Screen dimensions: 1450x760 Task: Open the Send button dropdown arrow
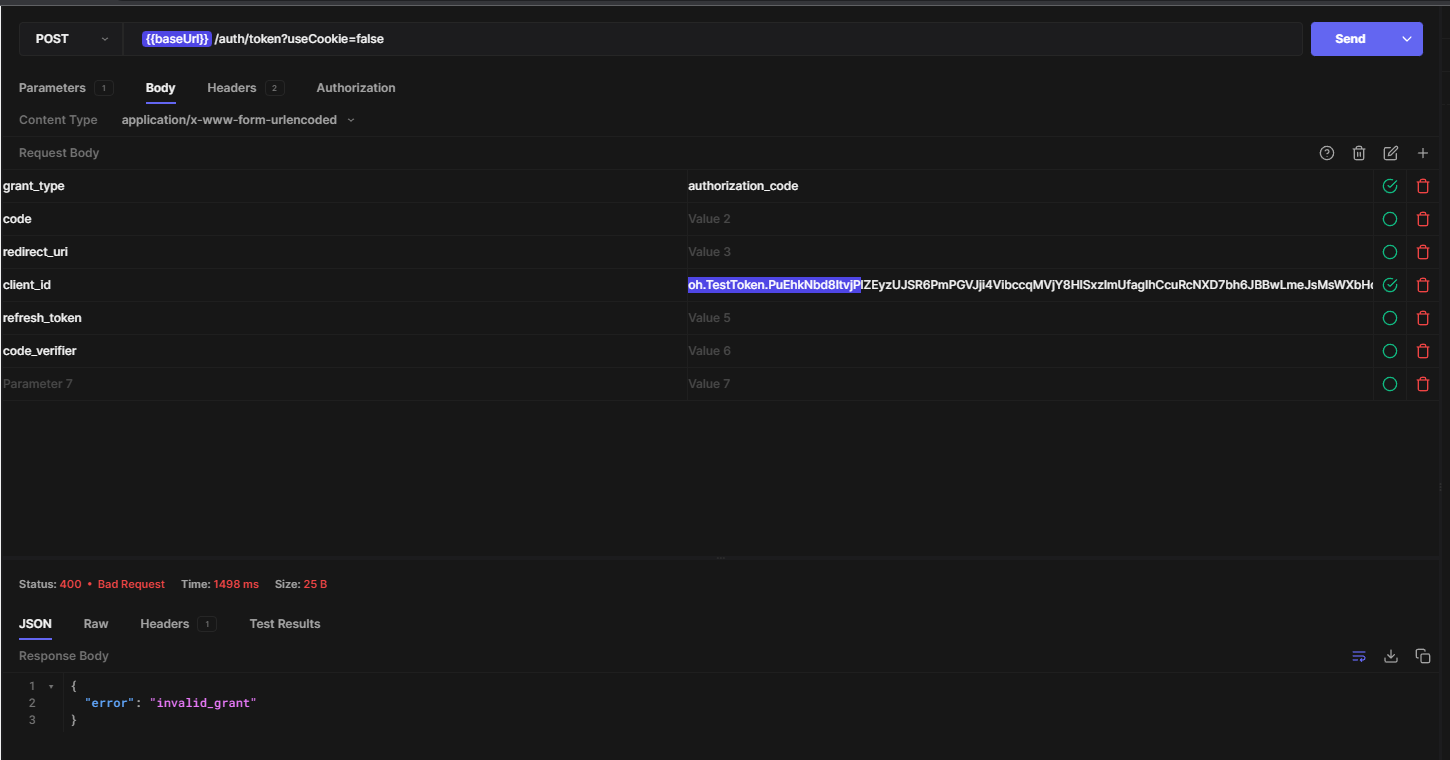point(1407,39)
